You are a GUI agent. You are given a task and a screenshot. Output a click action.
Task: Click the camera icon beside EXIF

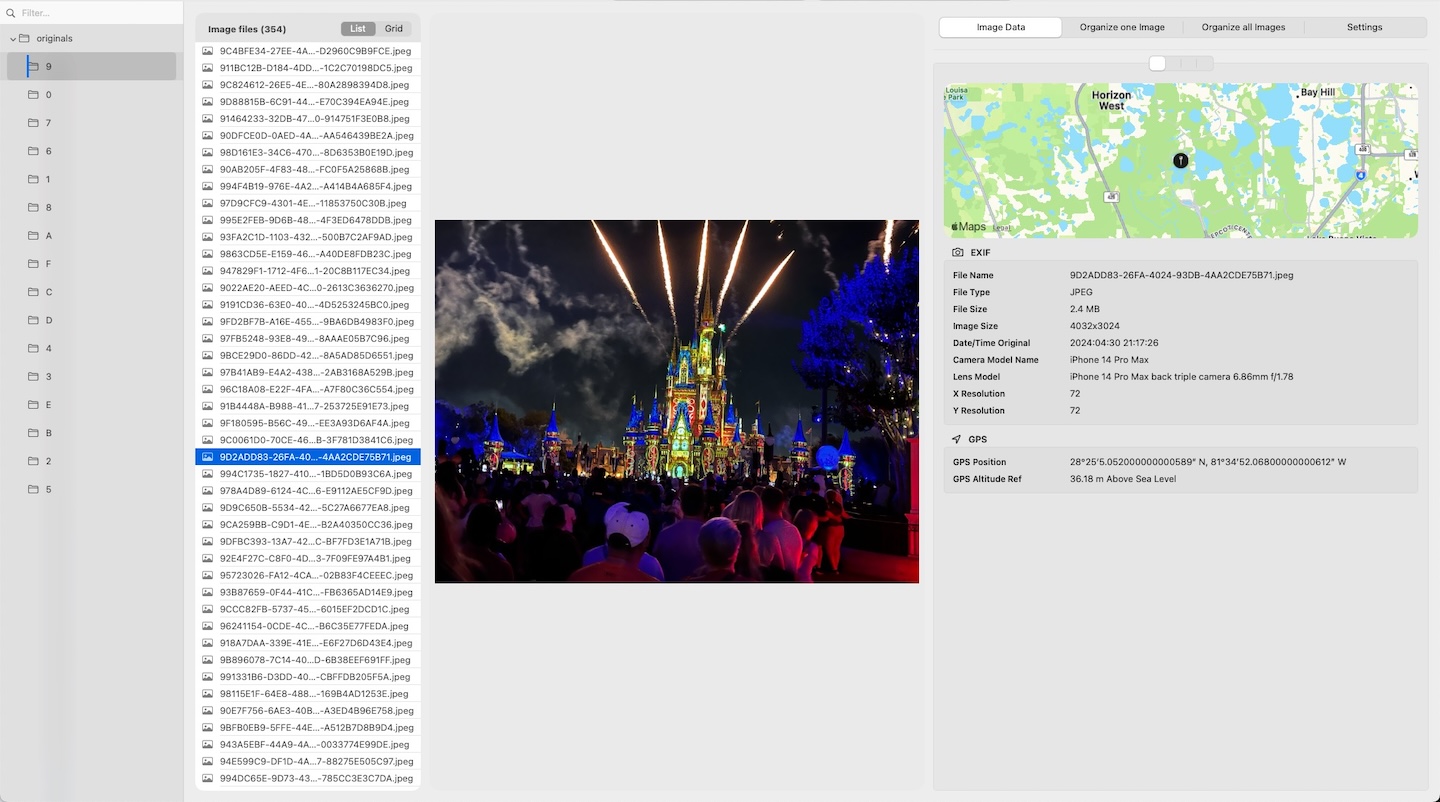pos(957,253)
